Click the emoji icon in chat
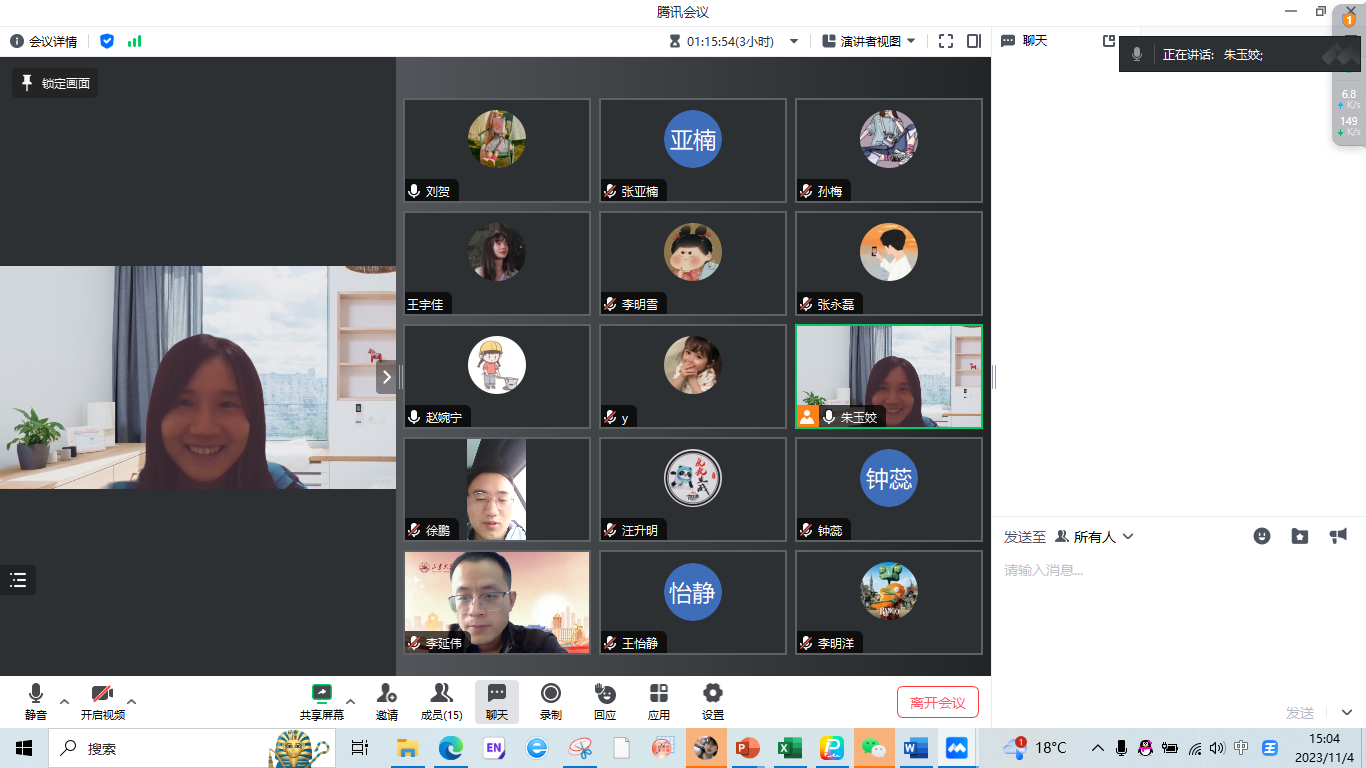 point(1262,536)
